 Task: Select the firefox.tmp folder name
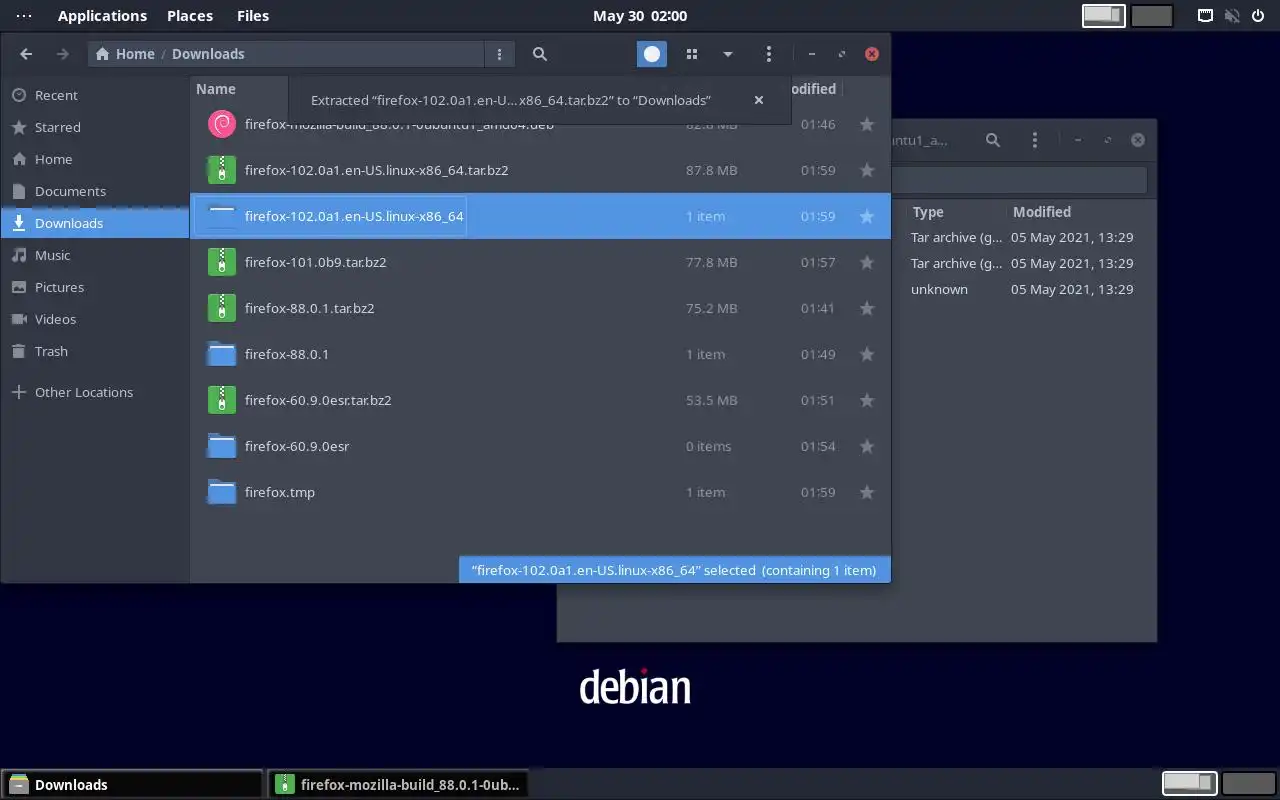280,492
